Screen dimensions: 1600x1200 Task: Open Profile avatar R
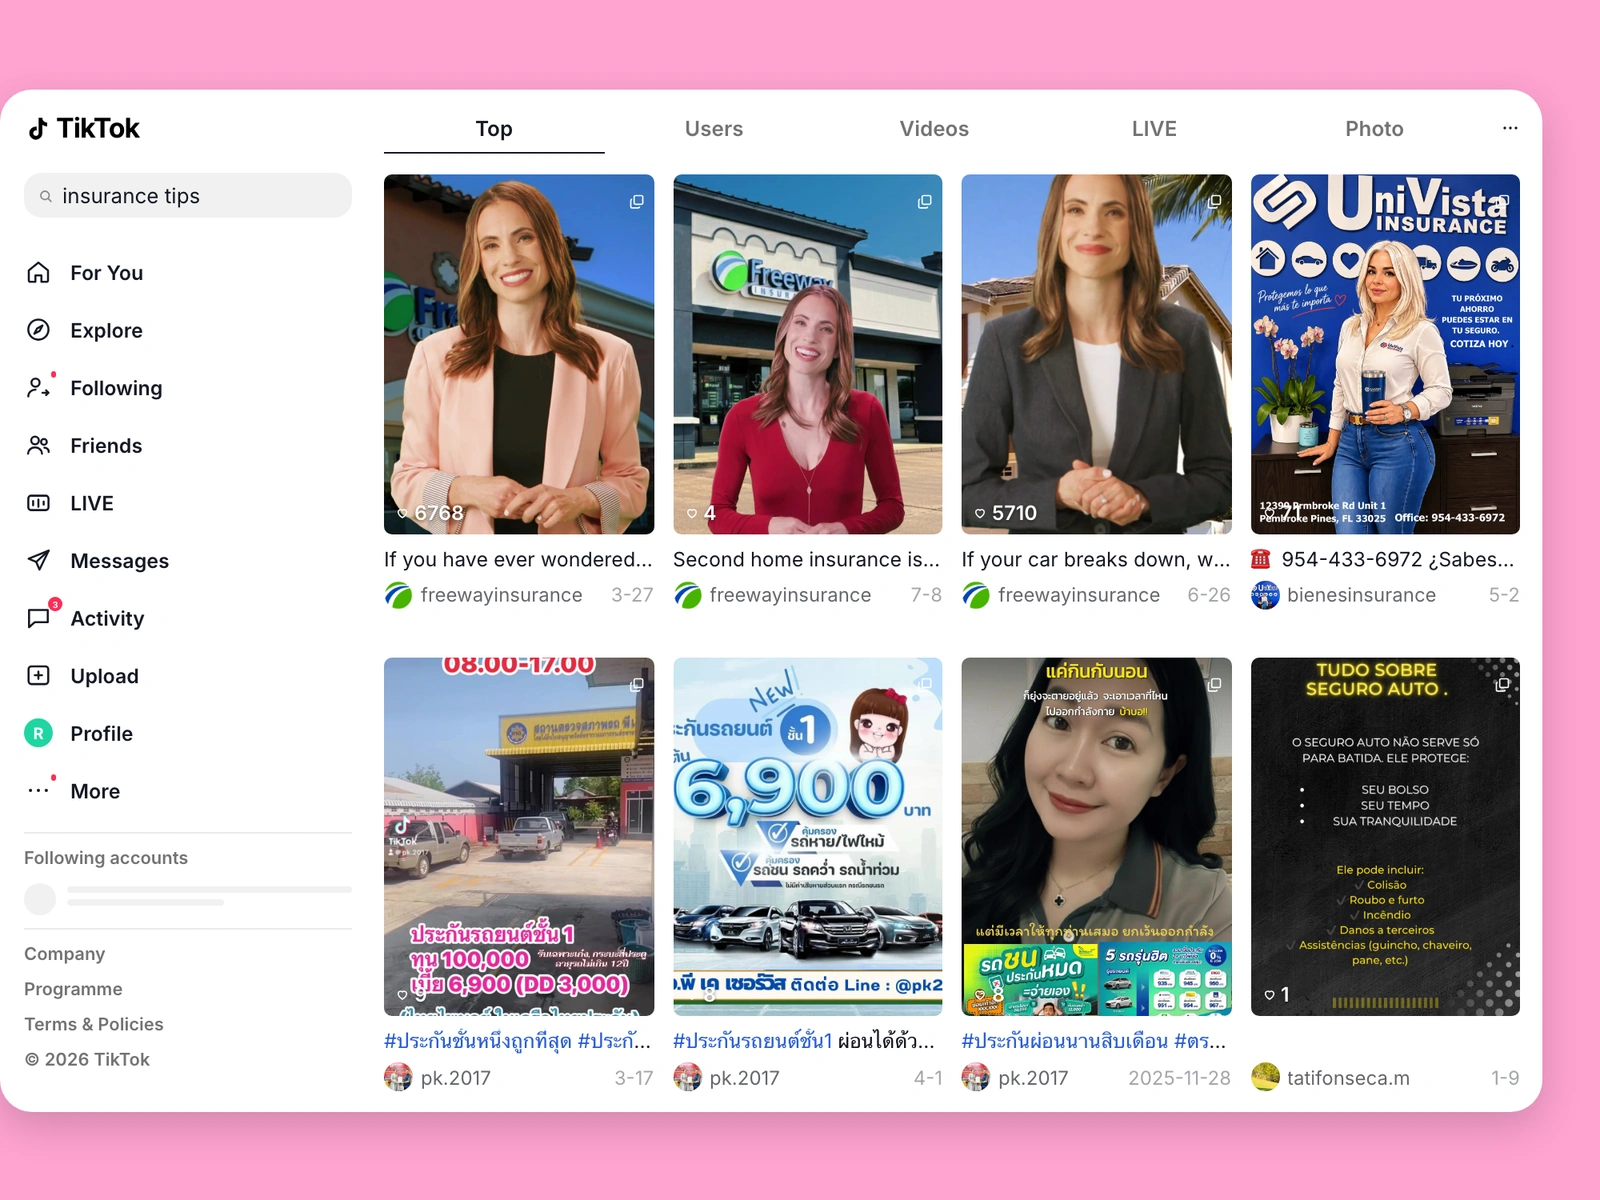[x=38, y=733]
